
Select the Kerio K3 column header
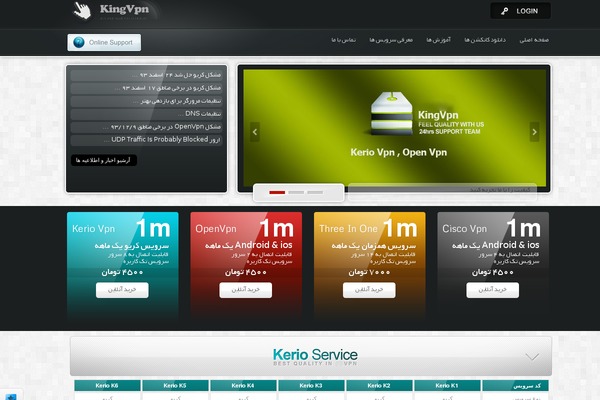[311, 385]
